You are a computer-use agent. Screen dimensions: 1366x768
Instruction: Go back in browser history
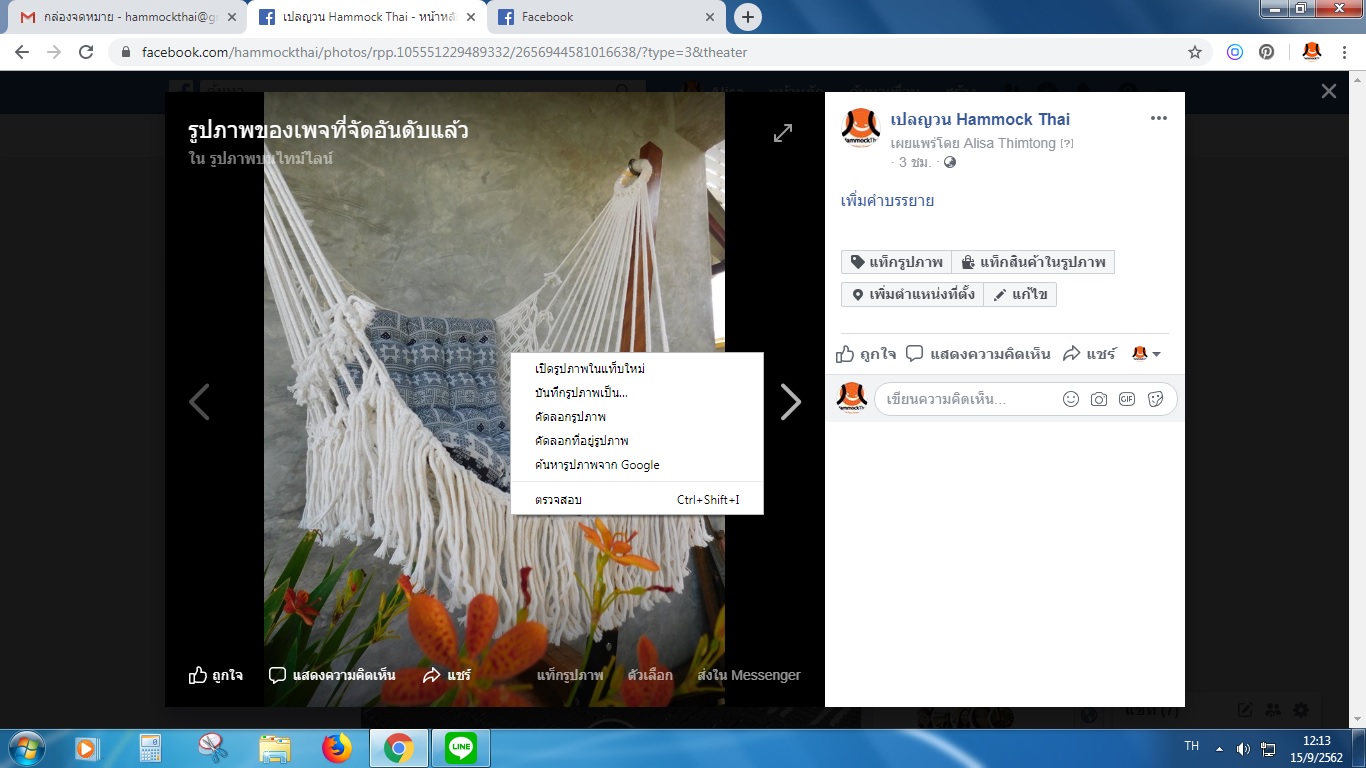pos(22,52)
